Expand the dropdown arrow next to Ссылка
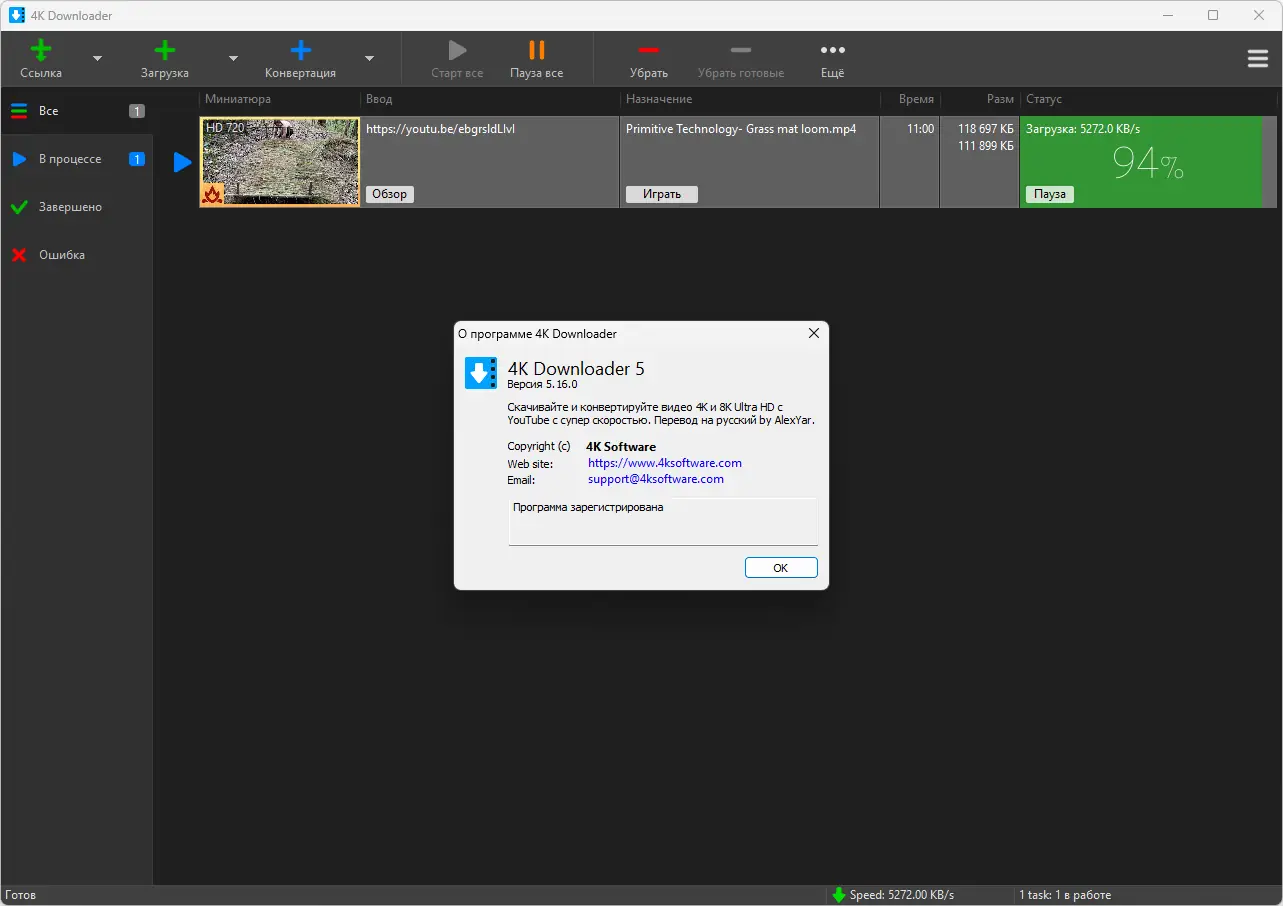The image size is (1283, 906). tap(97, 58)
